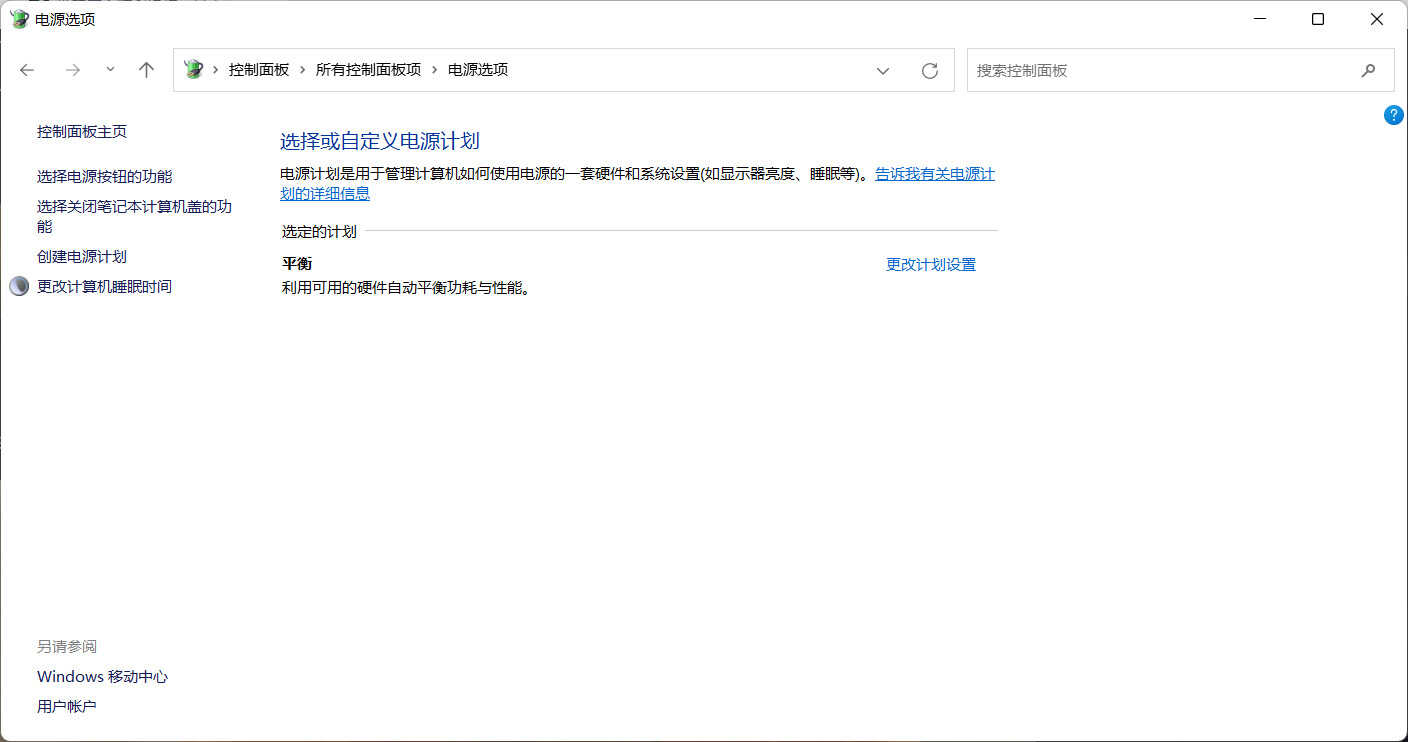The image size is (1408, 742).
Task: Open 控制面板主页 in the sidebar
Action: [x=82, y=132]
